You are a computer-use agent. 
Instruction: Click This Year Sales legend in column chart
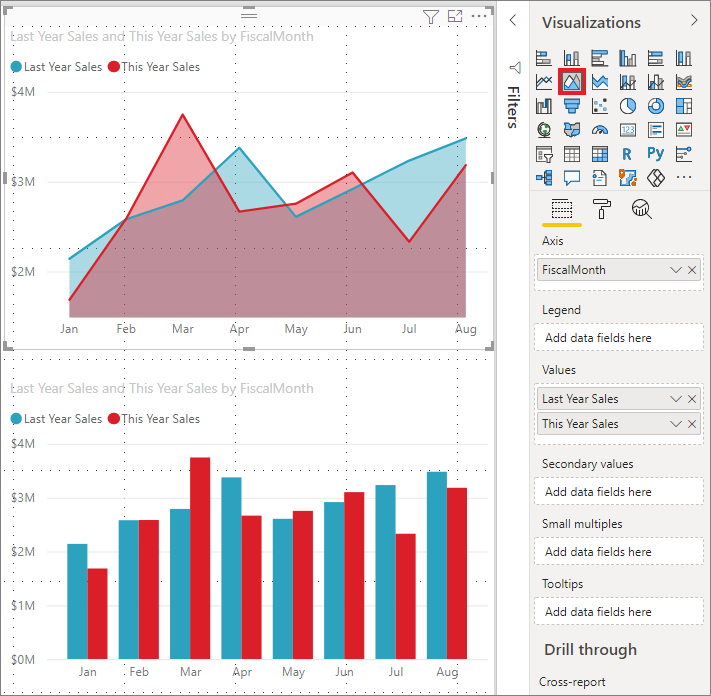(x=154, y=419)
